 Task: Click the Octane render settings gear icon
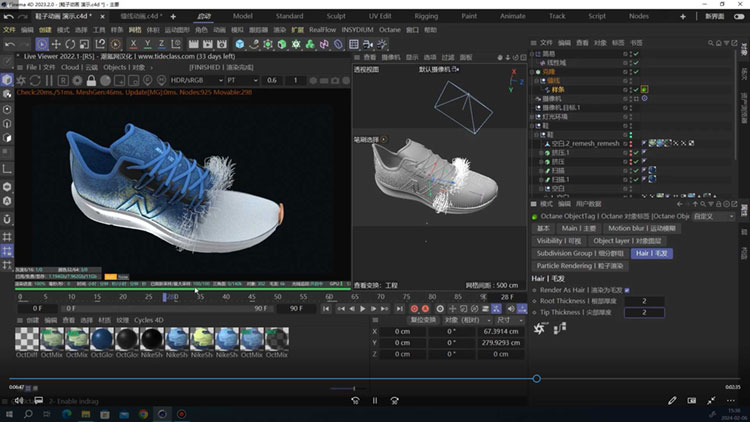(x=78, y=80)
